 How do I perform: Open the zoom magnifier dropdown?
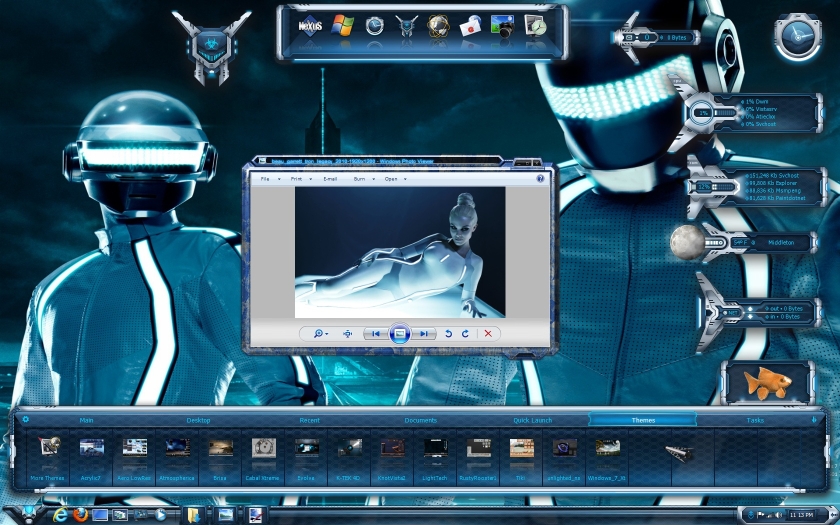click(x=320, y=333)
